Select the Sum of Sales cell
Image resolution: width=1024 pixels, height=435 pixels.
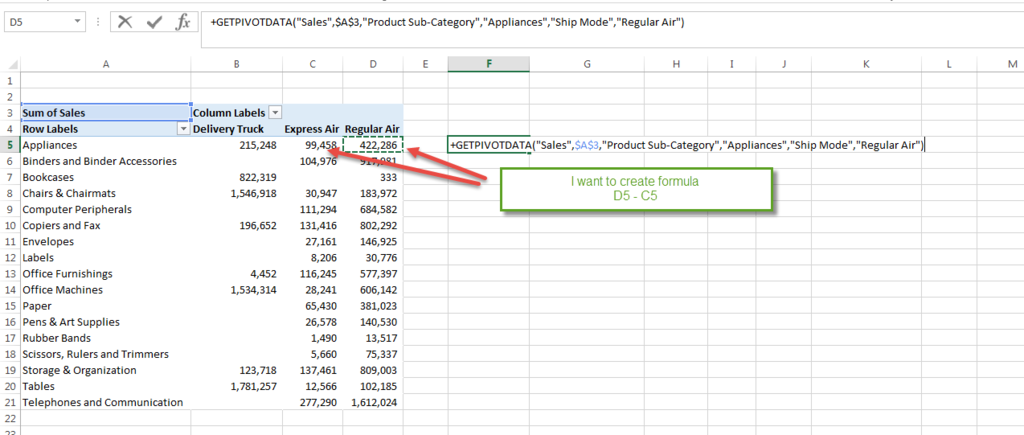point(106,113)
